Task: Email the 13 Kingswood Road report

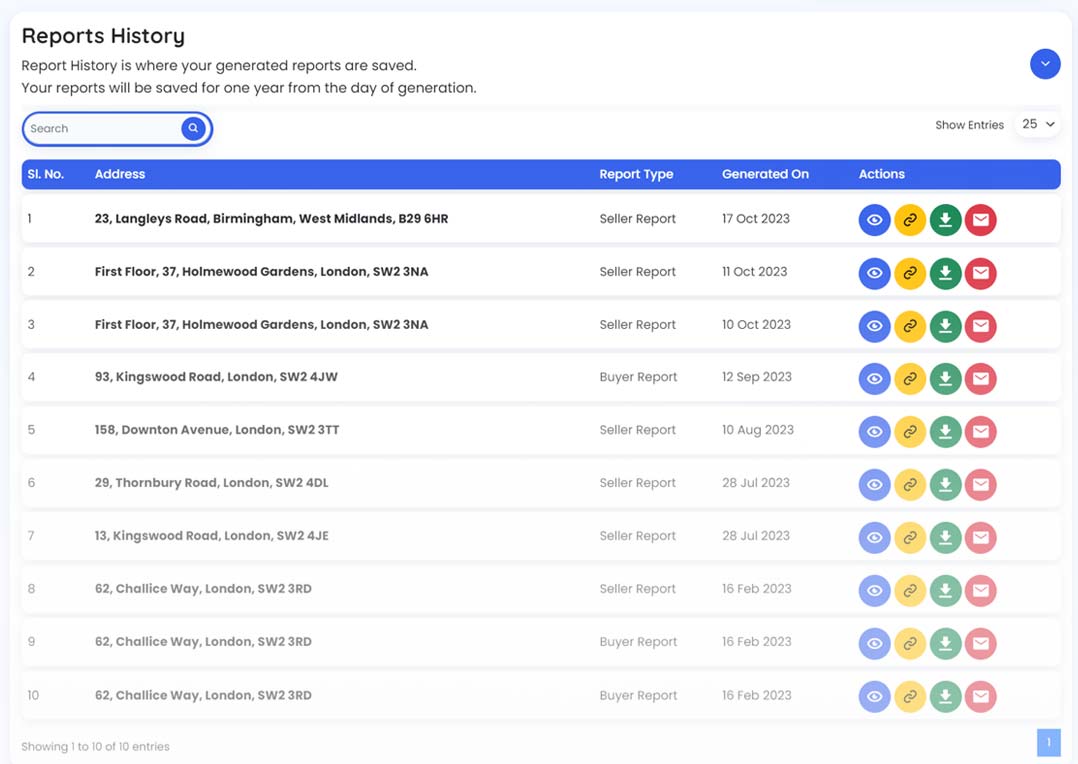Action: point(981,538)
